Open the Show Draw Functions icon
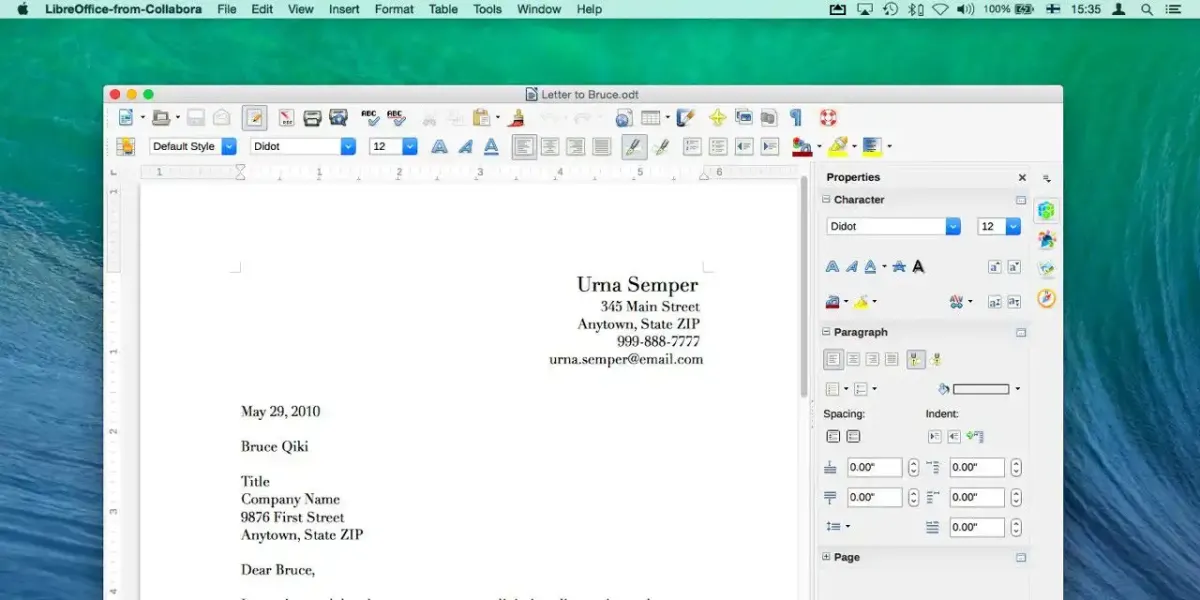Viewport: 1200px width, 600px height. (x=686, y=118)
